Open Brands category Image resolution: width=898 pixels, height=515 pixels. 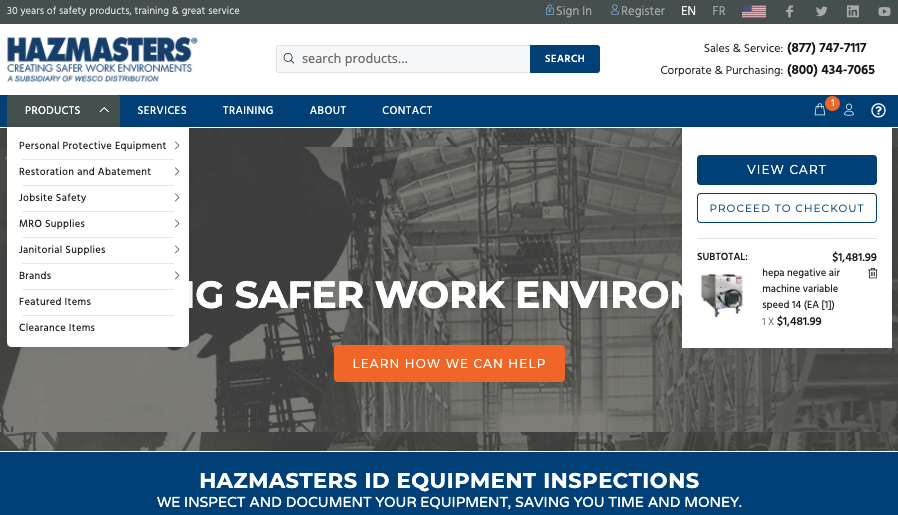point(35,276)
